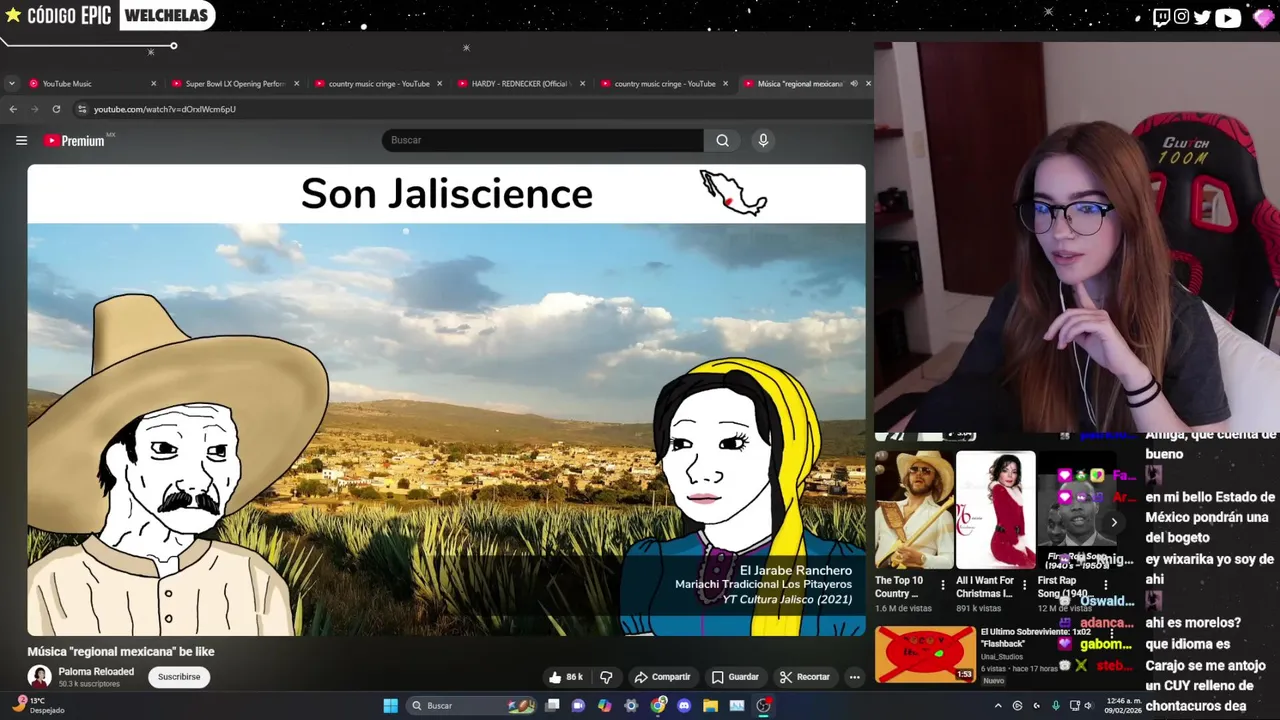The image size is (1280, 720).
Task: Switch to HARDY - REDNECKER tab
Action: [519, 84]
